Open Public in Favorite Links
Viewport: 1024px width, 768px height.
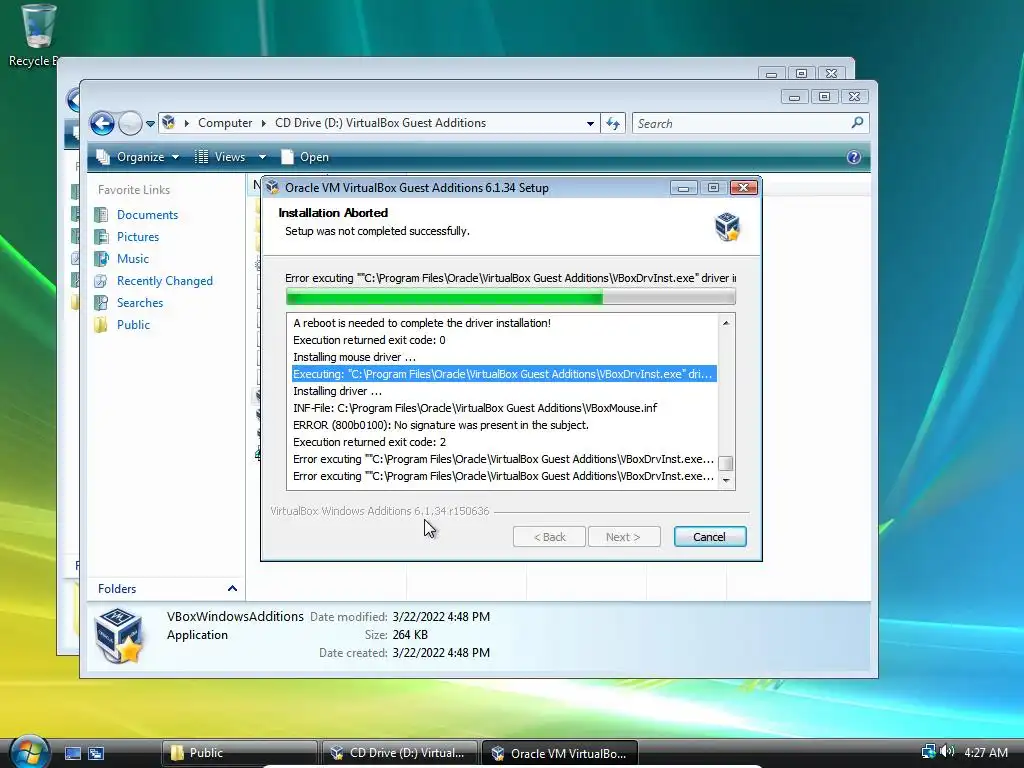133,325
